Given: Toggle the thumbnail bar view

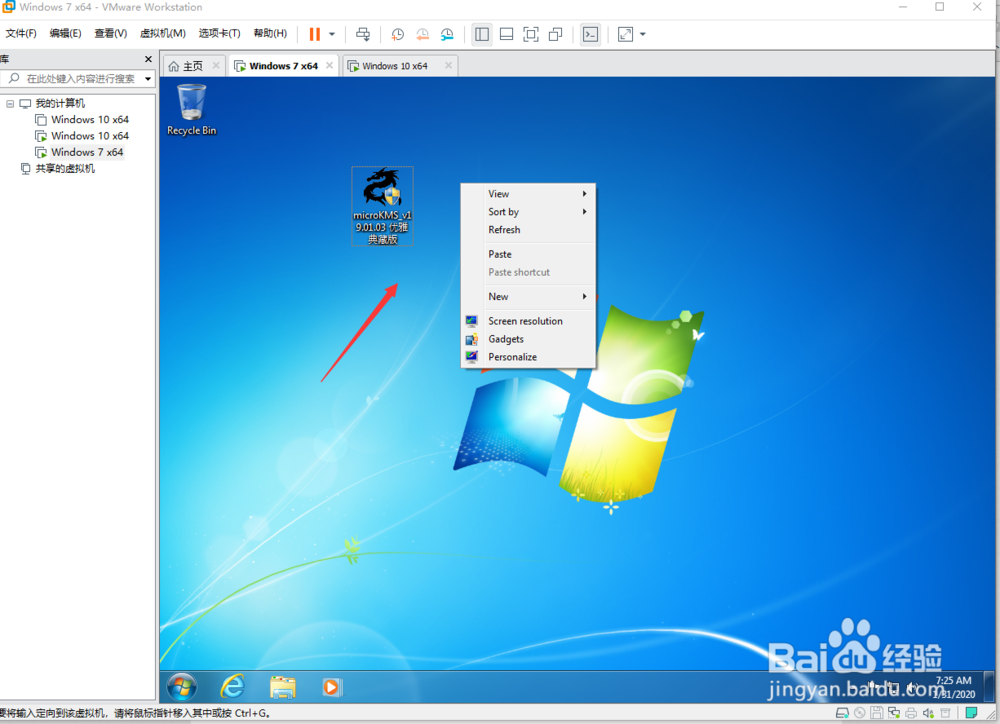Looking at the screenshot, I should pyautogui.click(x=506, y=34).
